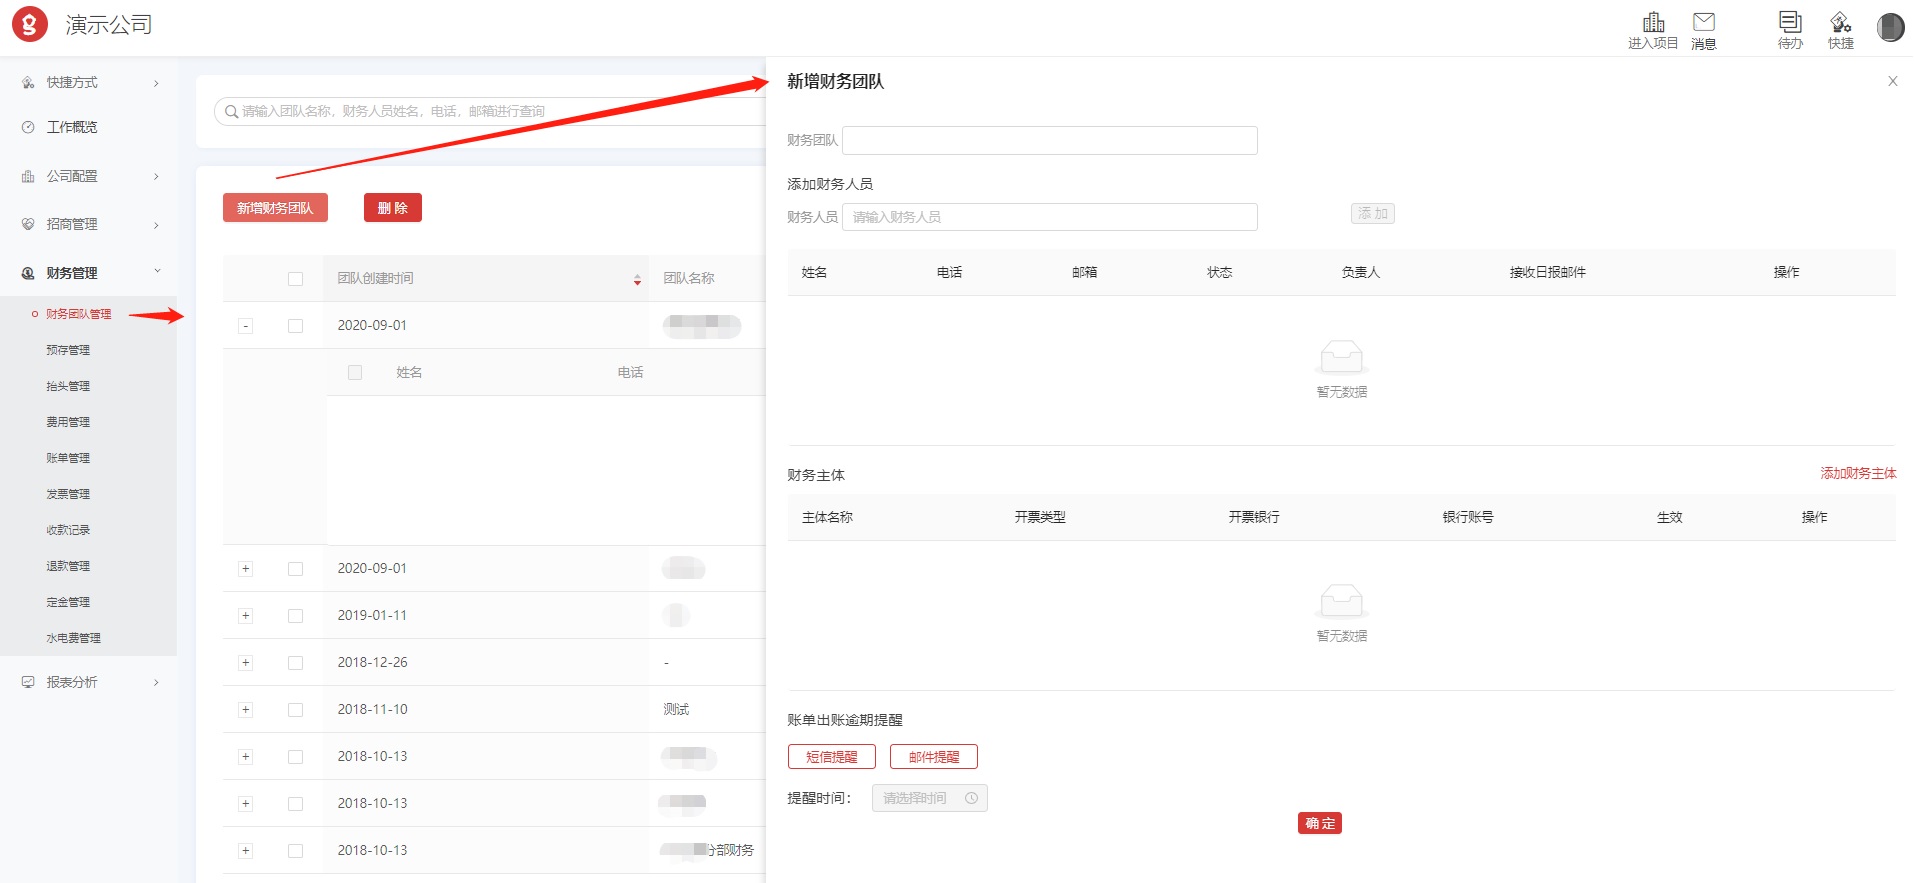Toggle the select-all checkbox in table header
1914x883 pixels.
[x=295, y=279]
